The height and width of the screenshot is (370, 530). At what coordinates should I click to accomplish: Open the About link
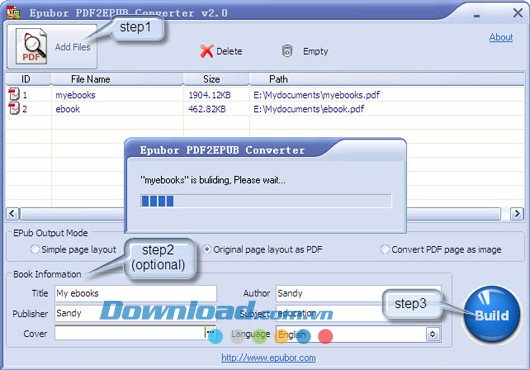click(501, 37)
